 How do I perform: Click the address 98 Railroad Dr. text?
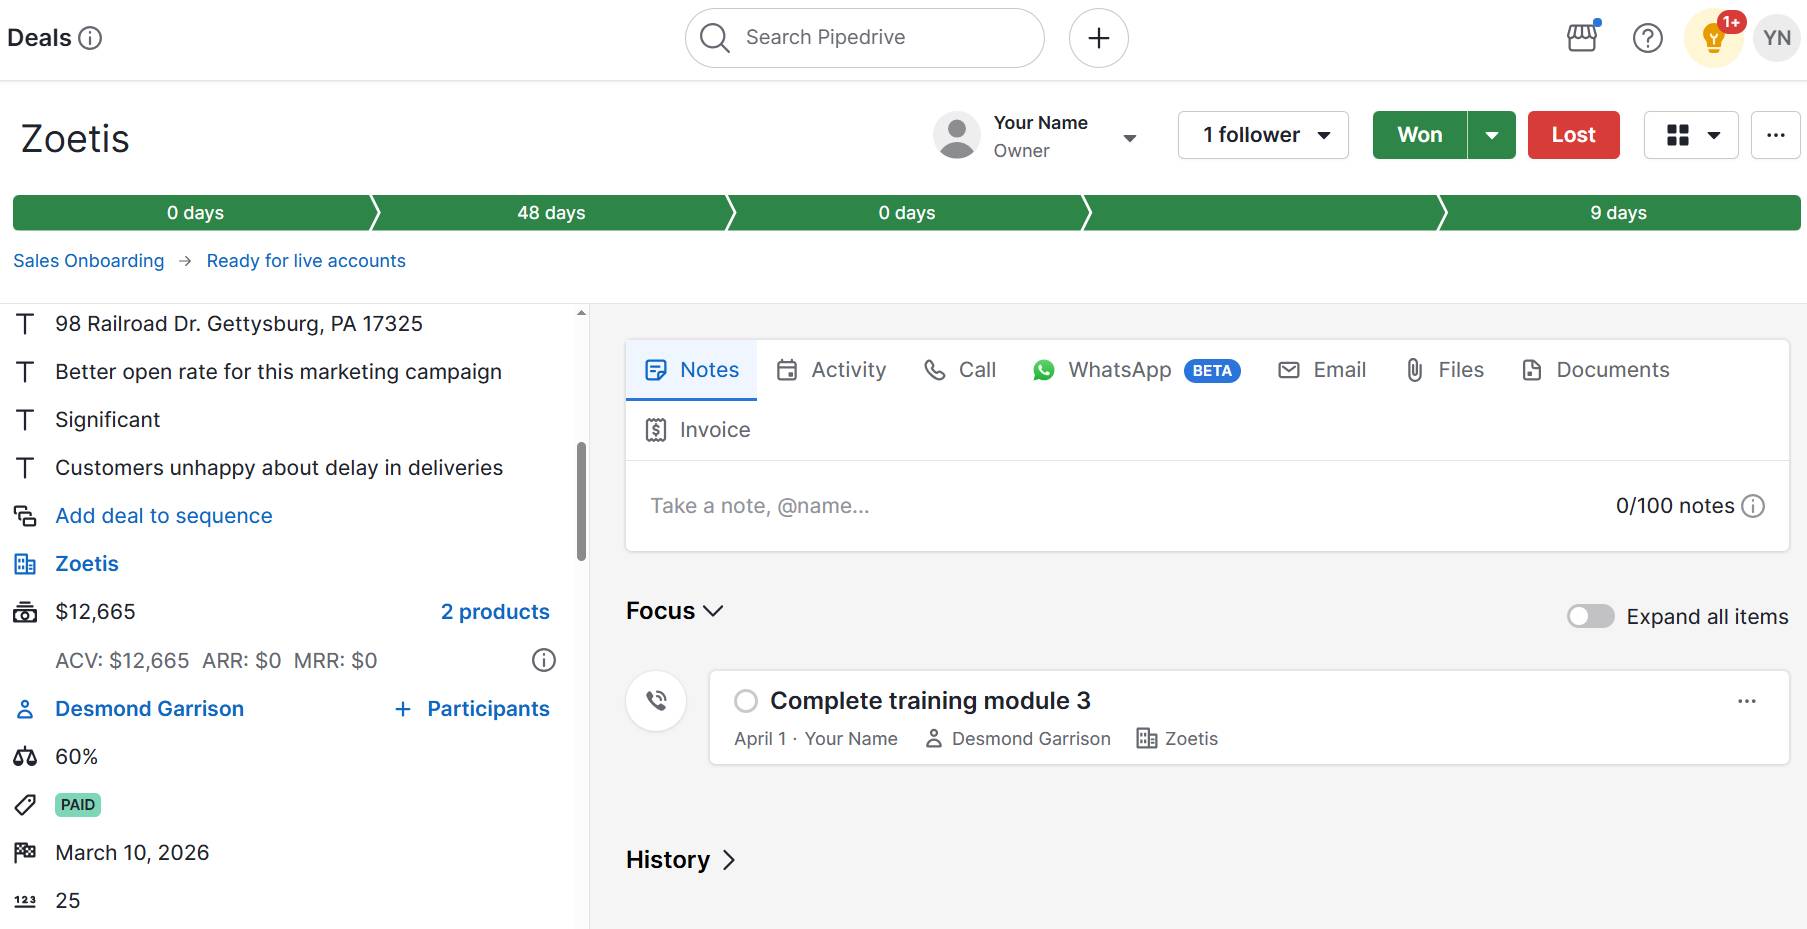click(x=239, y=324)
